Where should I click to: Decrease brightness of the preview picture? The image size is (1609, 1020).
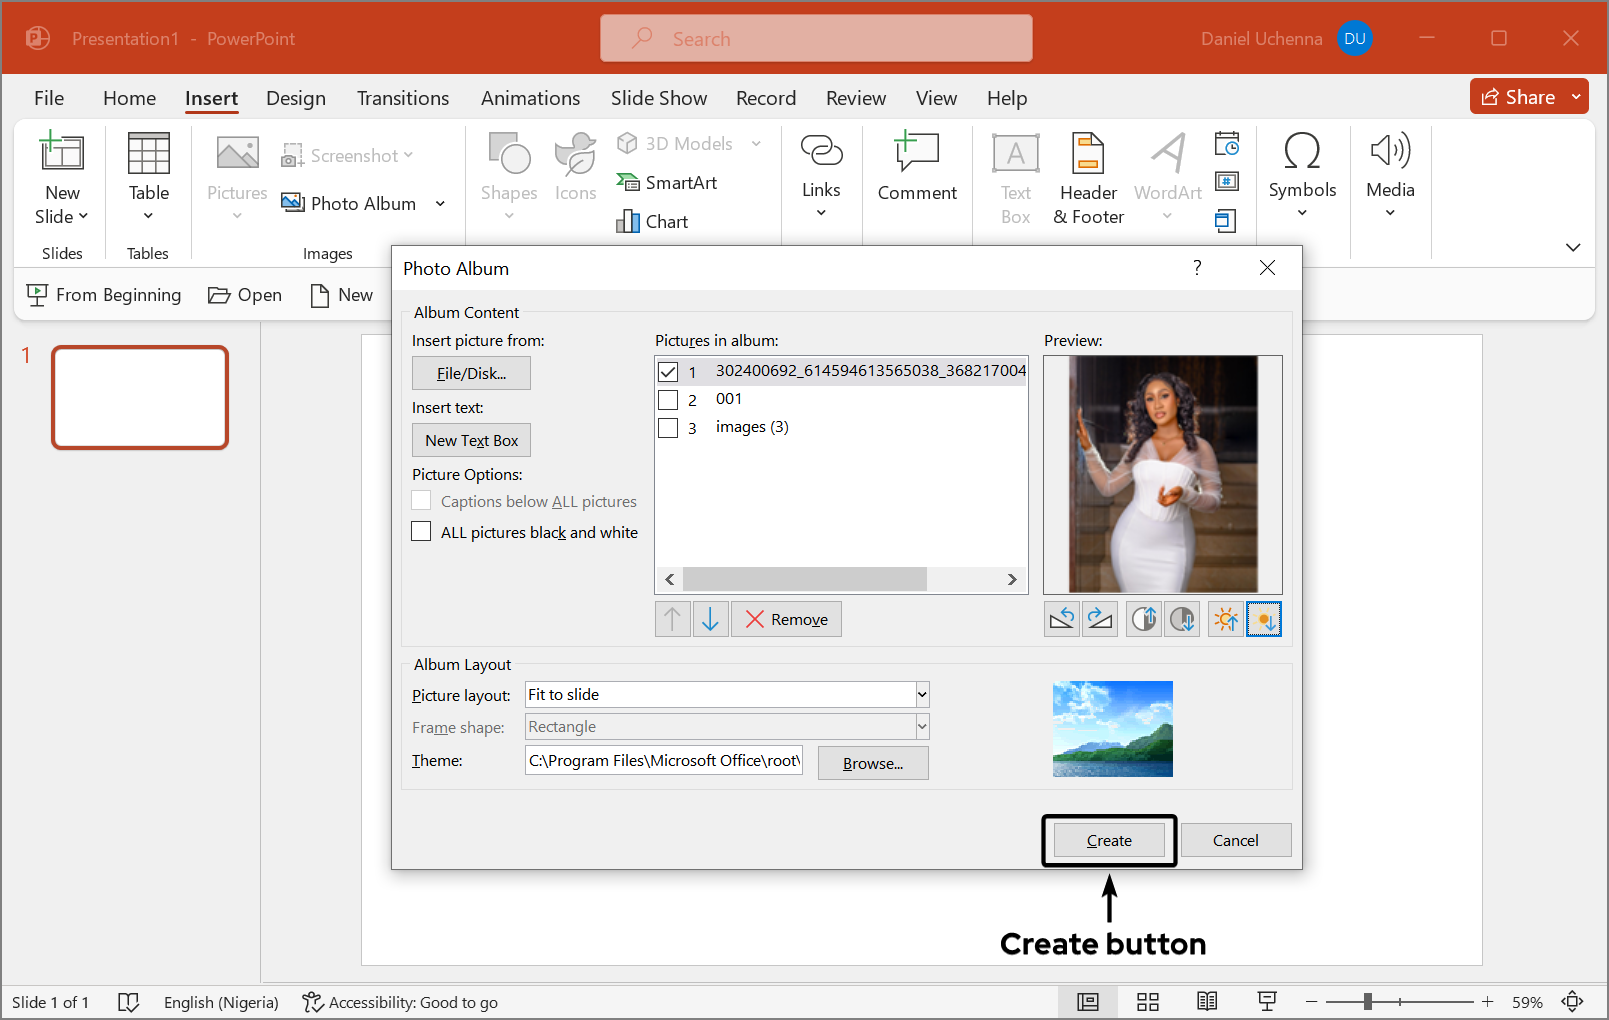1264,620
